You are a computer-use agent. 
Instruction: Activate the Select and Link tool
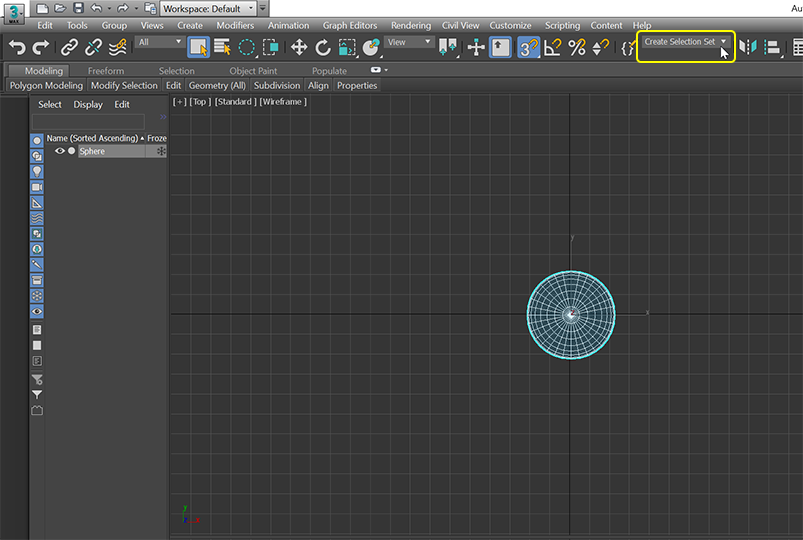pos(69,47)
